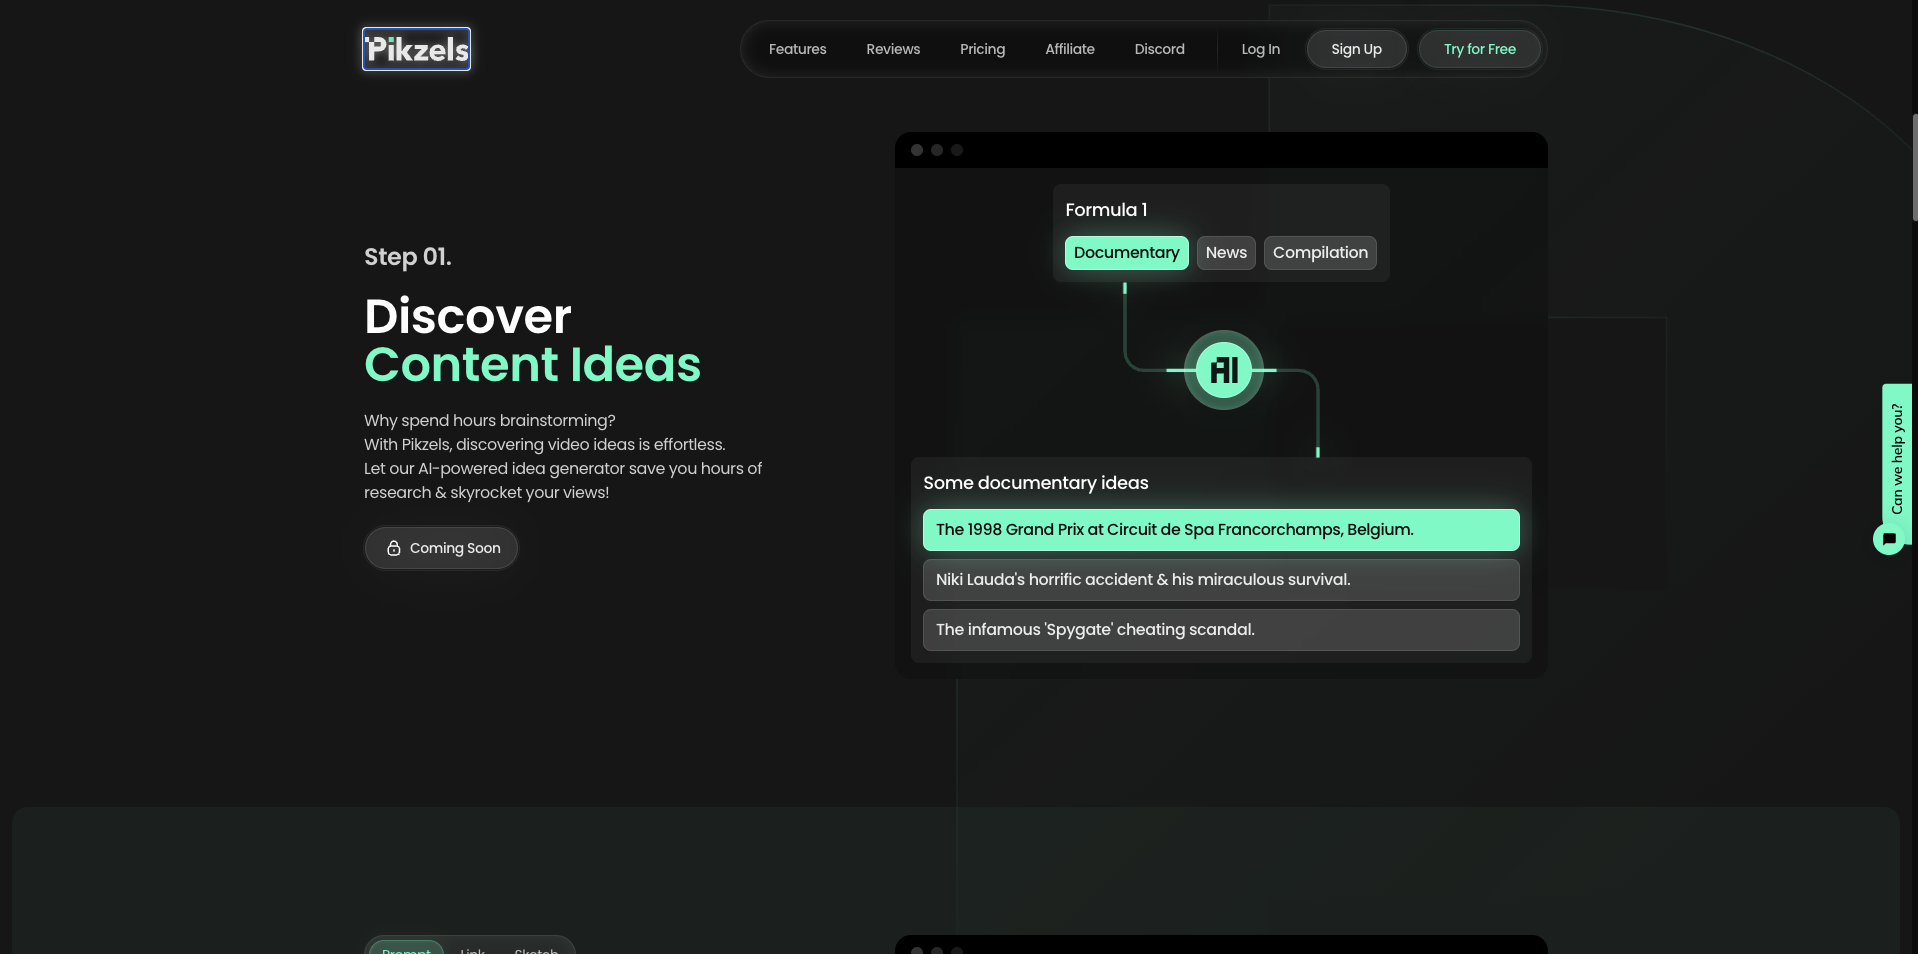Click the lock icon in Coming Soon
The height and width of the screenshot is (954, 1918).
394,548
